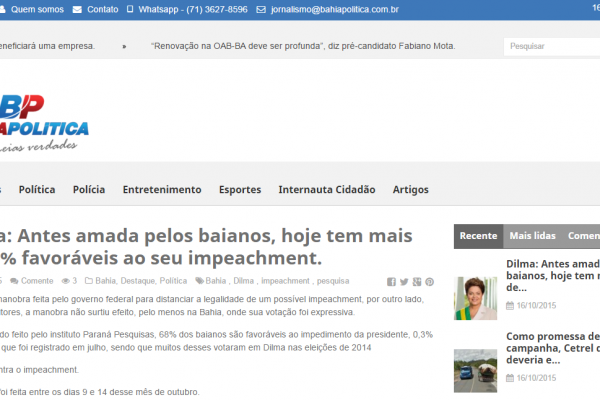The width and height of the screenshot is (600, 400).
Task: Open the Internauta Cidadão menu
Action: coord(326,189)
